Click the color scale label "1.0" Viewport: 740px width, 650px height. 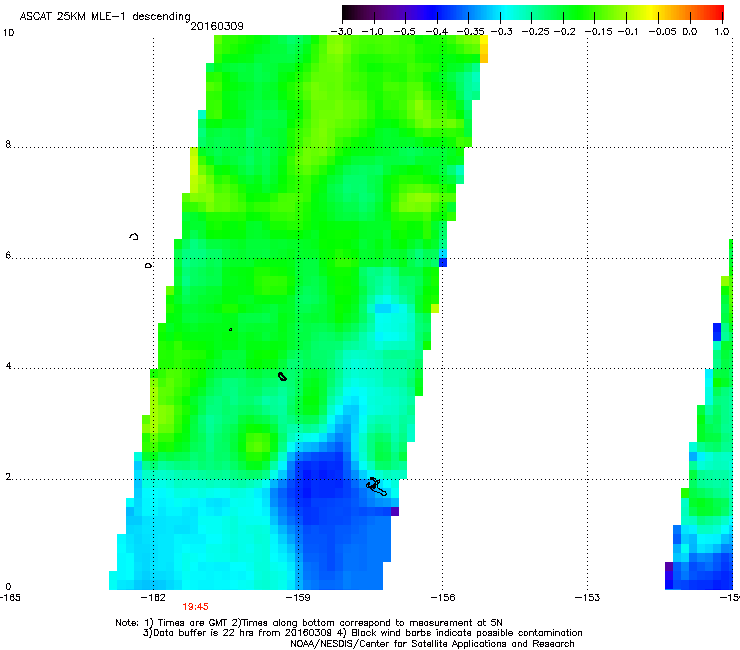pos(722,32)
